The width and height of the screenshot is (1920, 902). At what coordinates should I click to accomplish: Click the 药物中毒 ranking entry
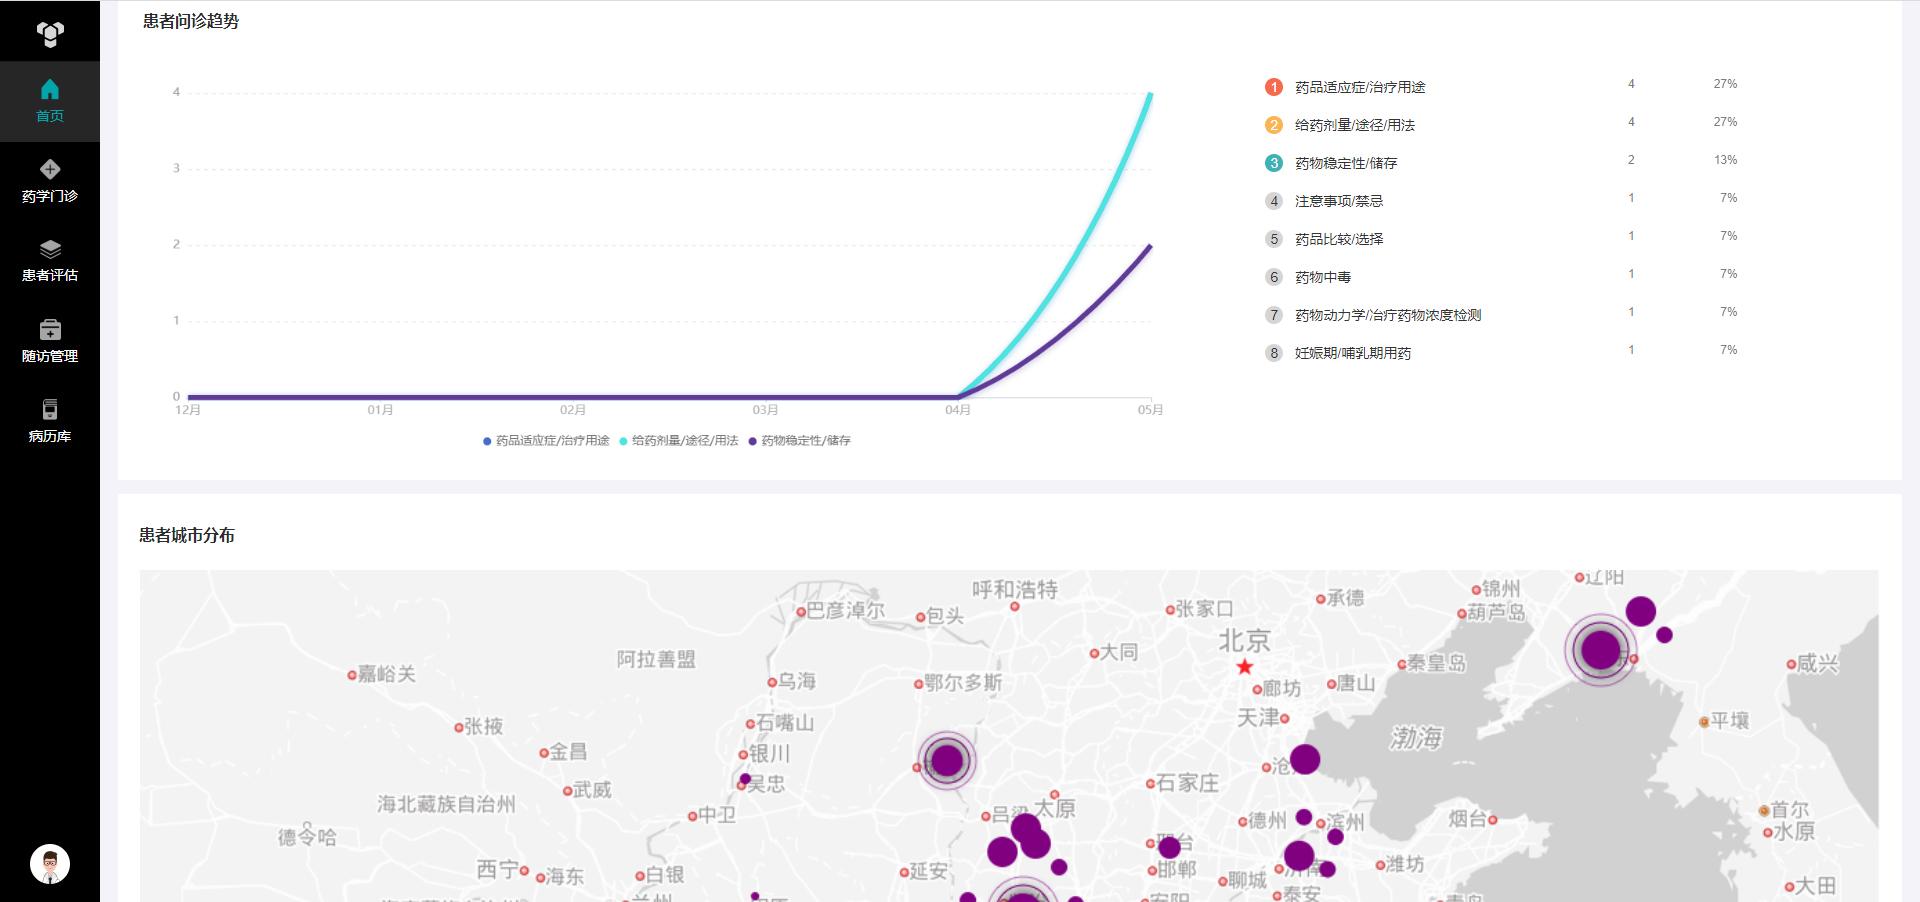point(1322,277)
